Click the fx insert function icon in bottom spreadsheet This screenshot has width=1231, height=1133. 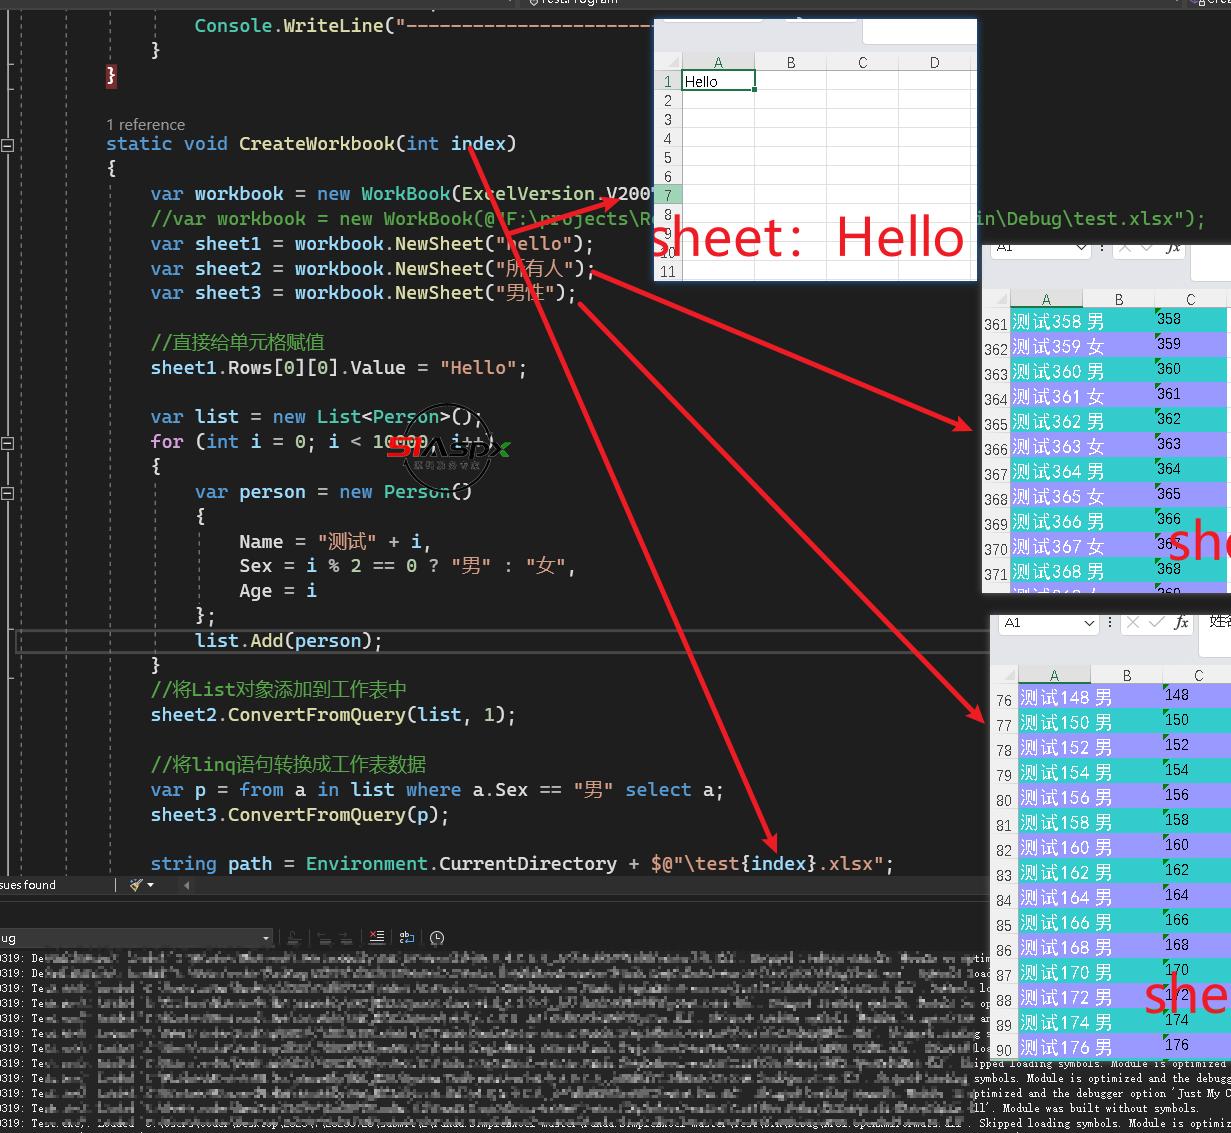1181,622
